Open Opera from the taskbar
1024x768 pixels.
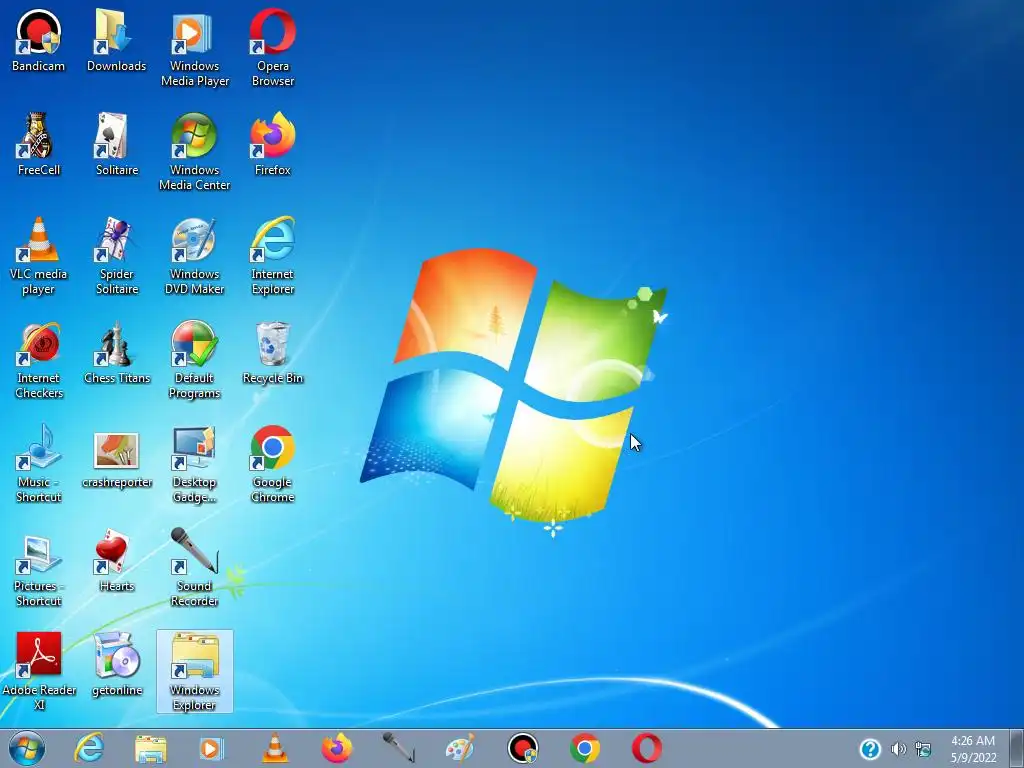pos(647,748)
